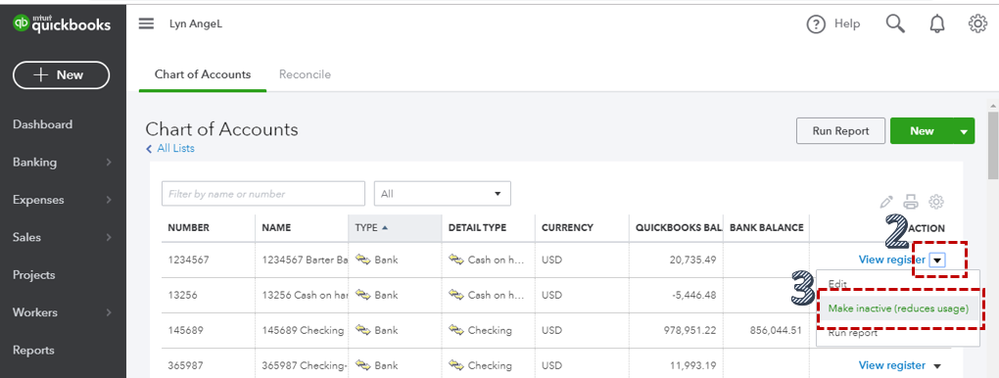Click the 365987 Checking account name
Screen dimensions: 999x378
[305, 365]
